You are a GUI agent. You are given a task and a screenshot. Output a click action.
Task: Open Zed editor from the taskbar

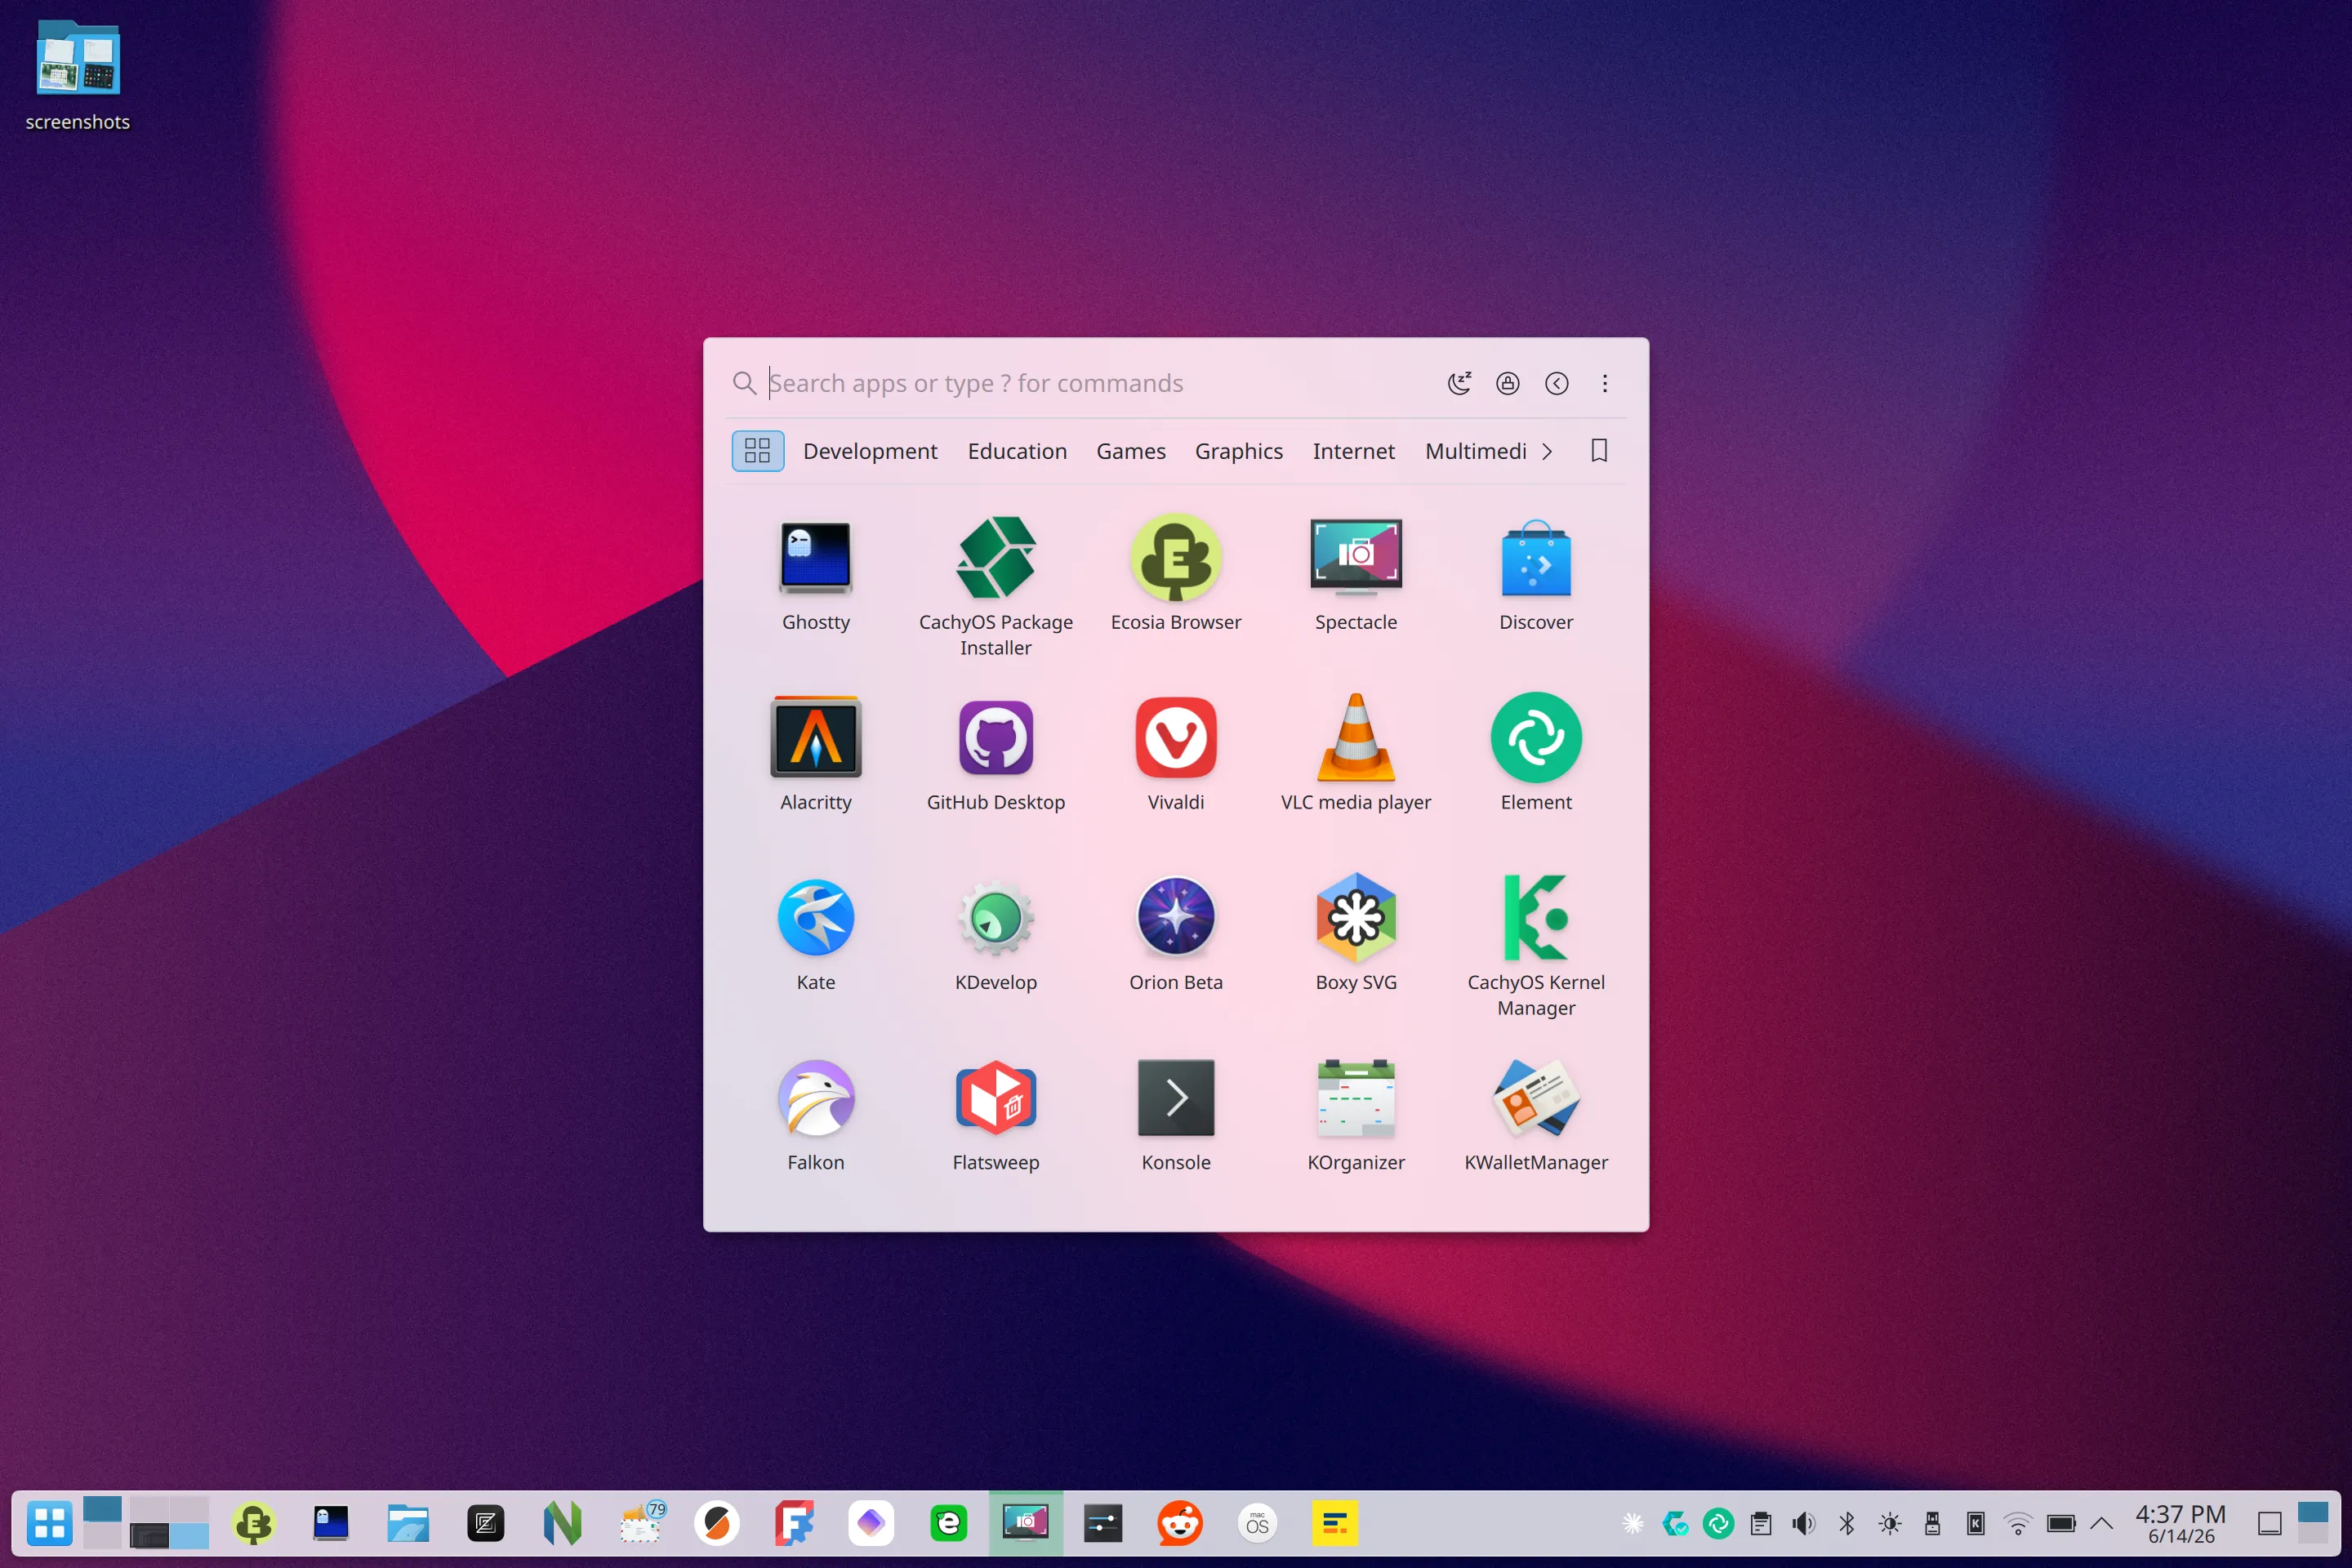(485, 1523)
